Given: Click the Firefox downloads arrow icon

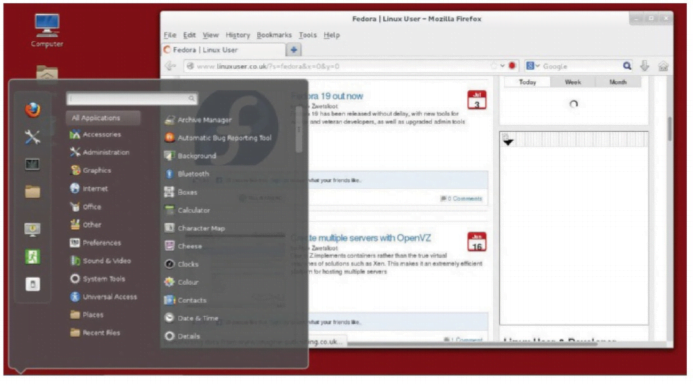Looking at the screenshot, I should click(x=644, y=66).
